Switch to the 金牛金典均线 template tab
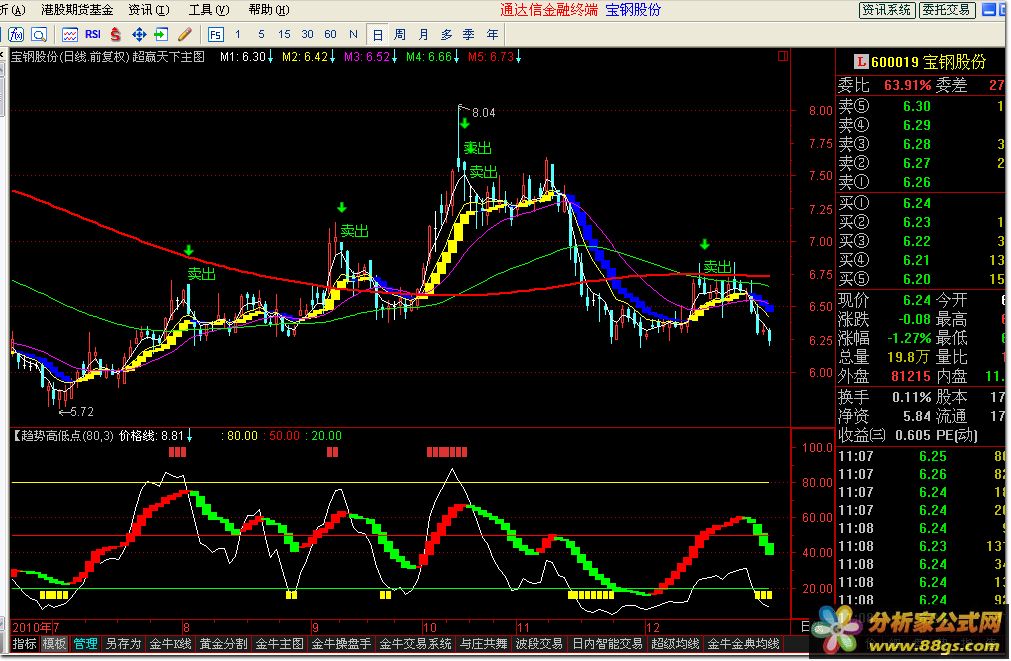 point(743,644)
